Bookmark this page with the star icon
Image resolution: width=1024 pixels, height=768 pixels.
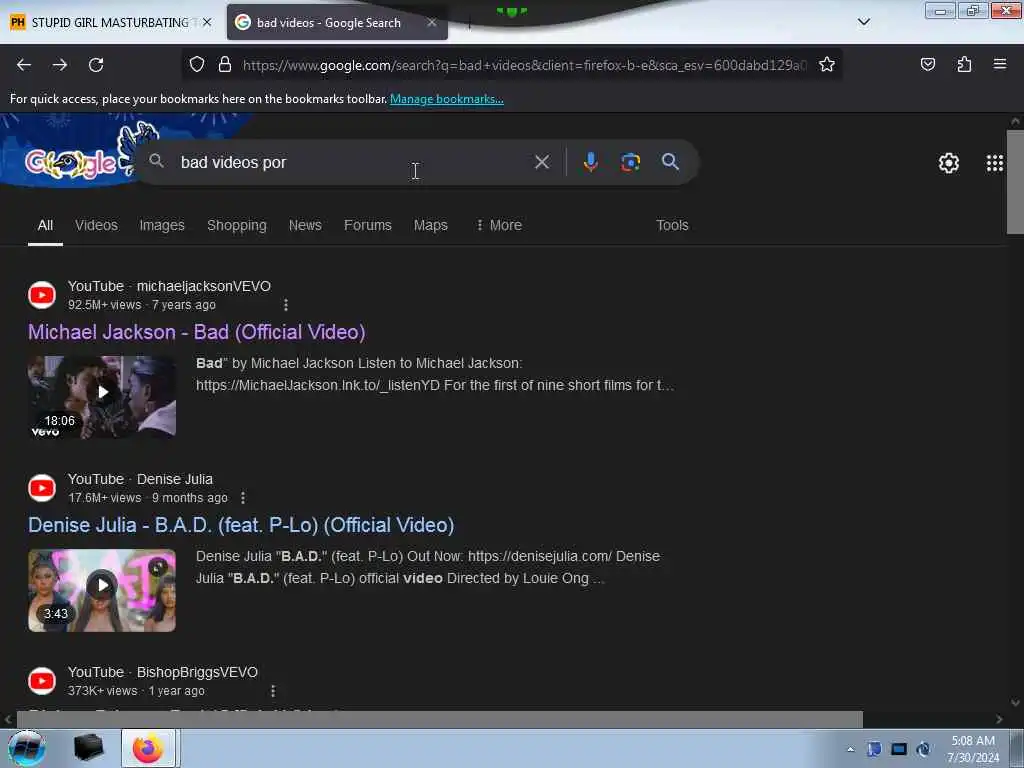click(827, 65)
